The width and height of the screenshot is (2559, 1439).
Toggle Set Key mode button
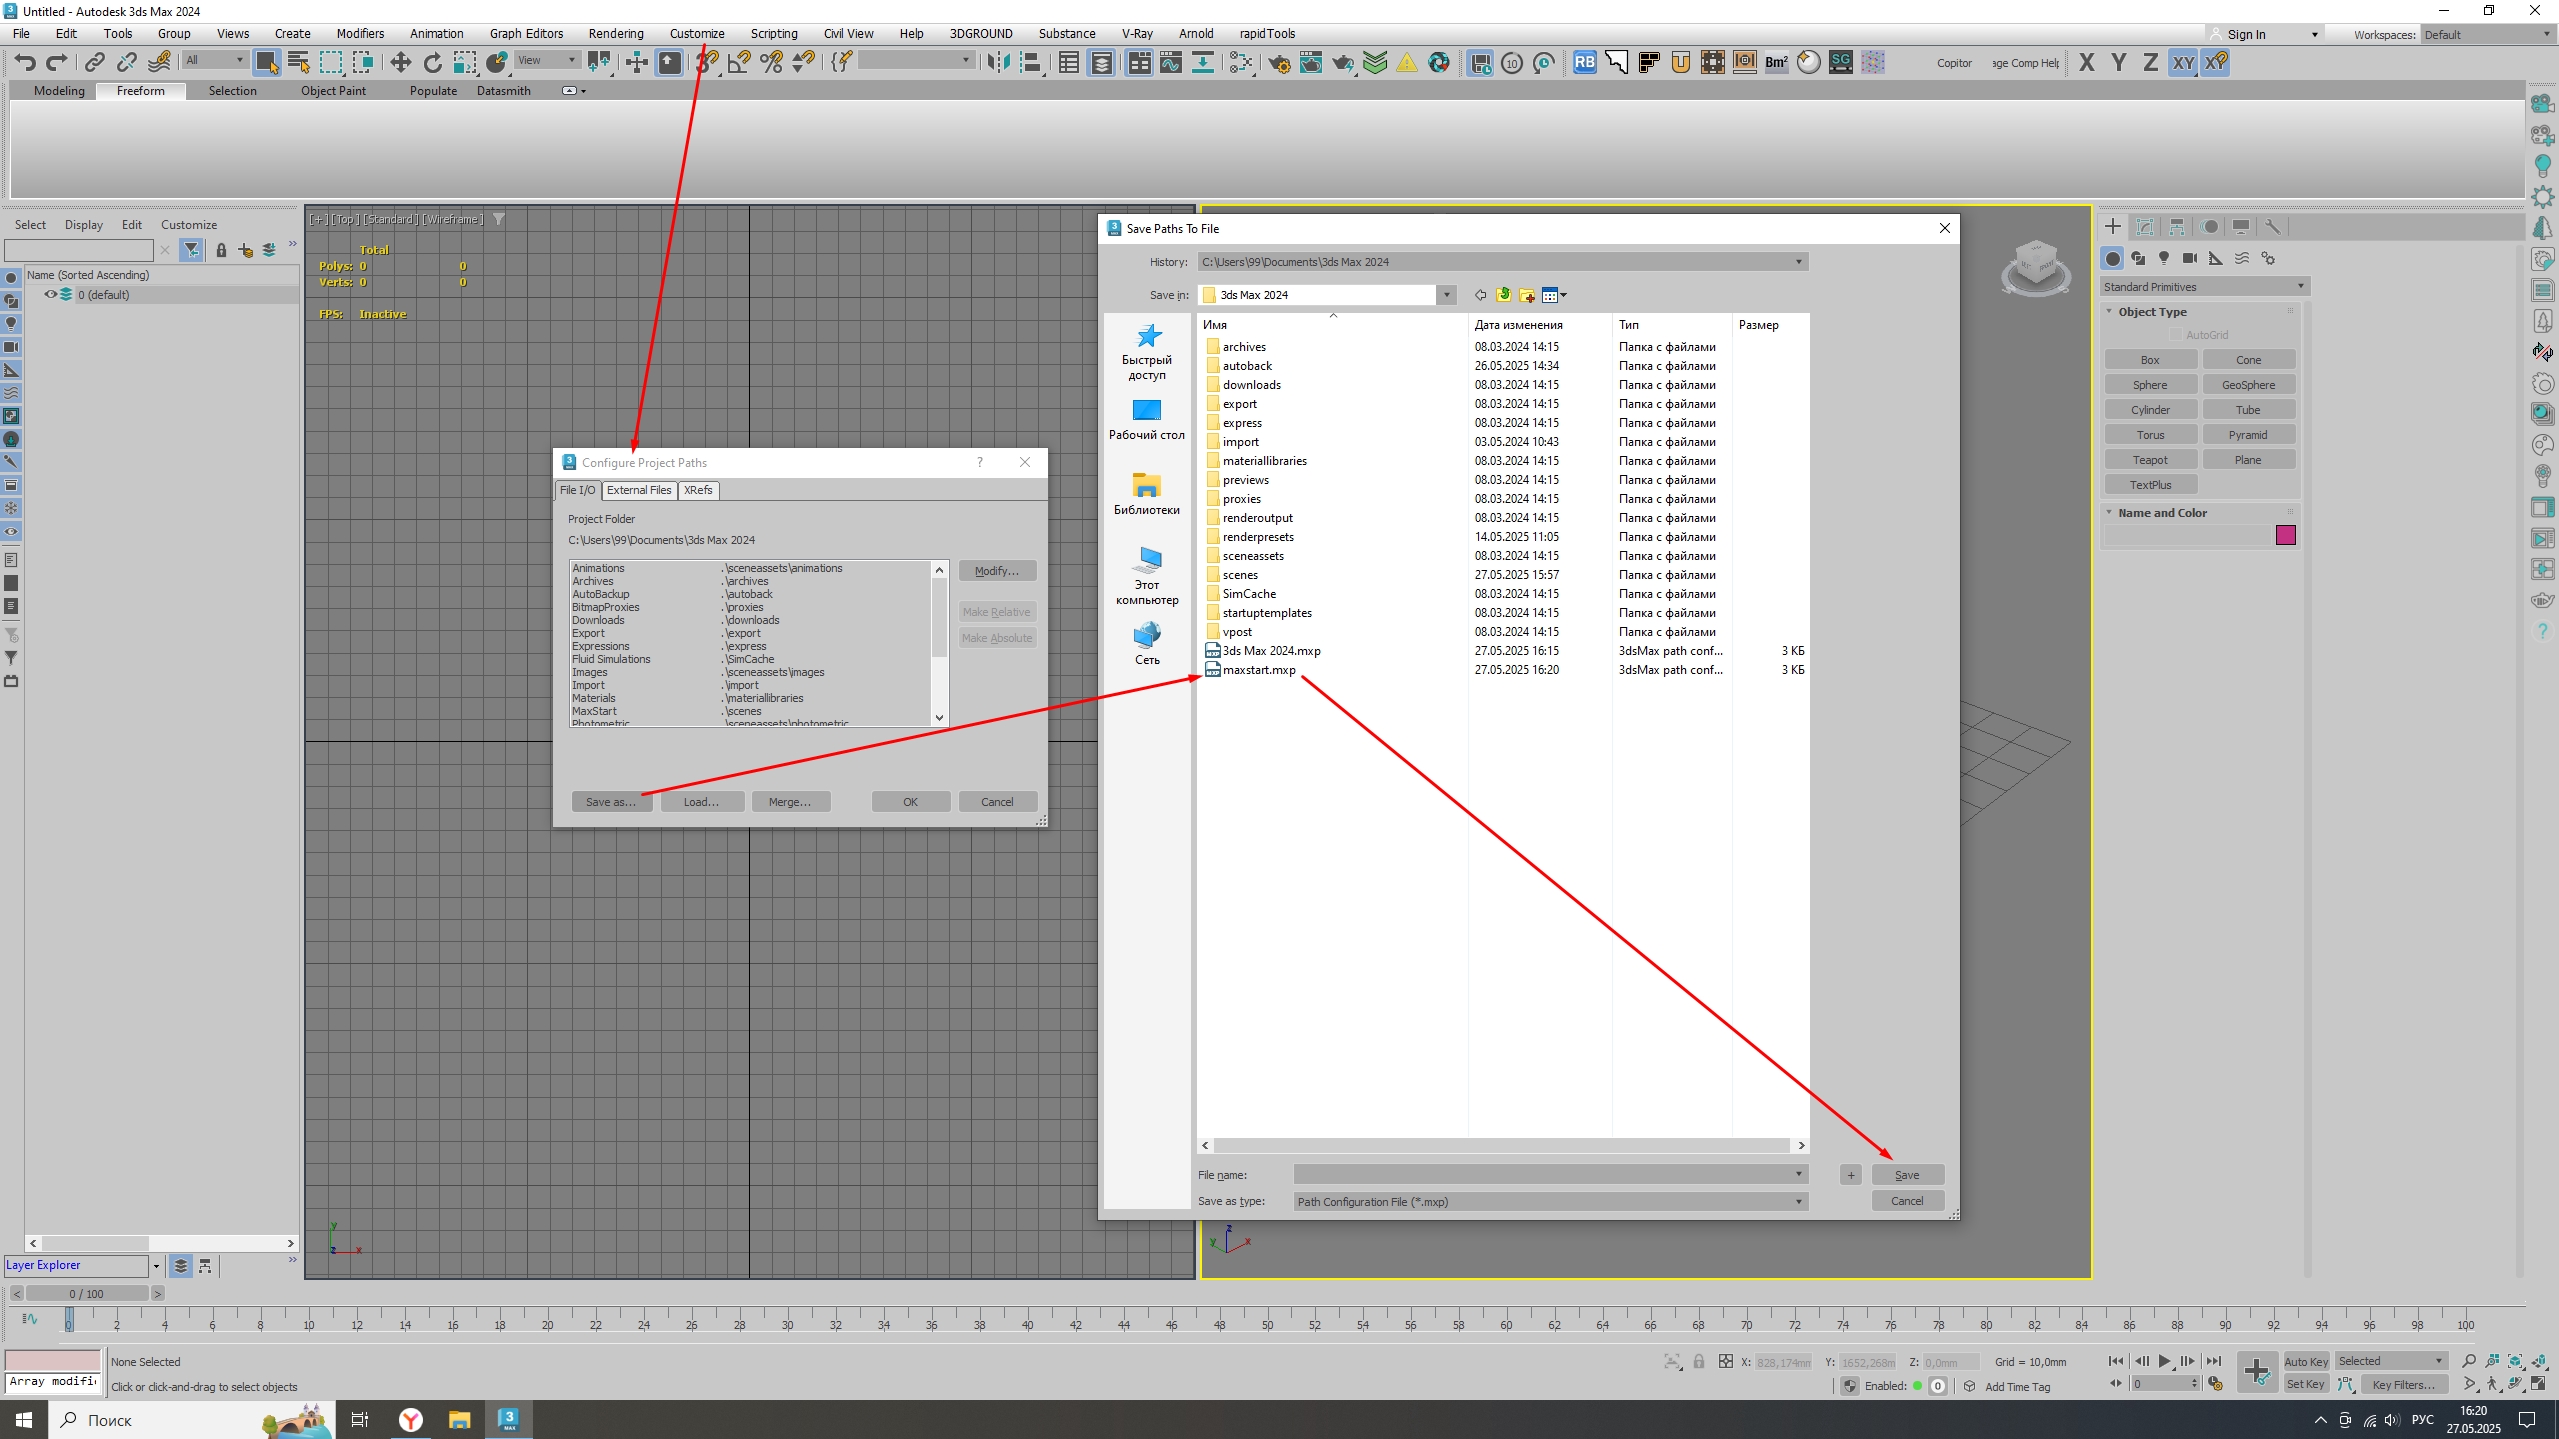pos(2305,1384)
